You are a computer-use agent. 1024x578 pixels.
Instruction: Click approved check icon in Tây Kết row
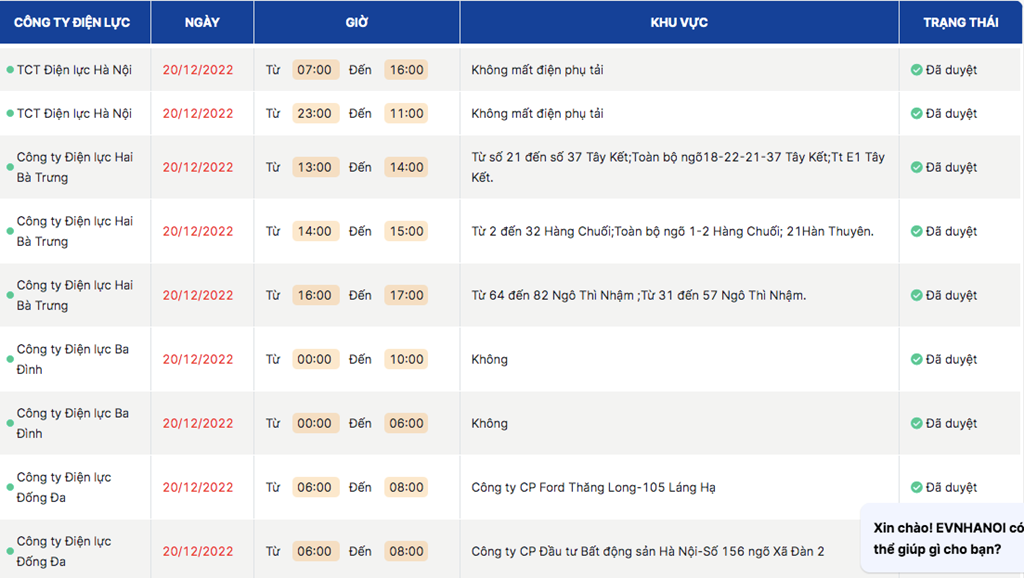coord(916,167)
